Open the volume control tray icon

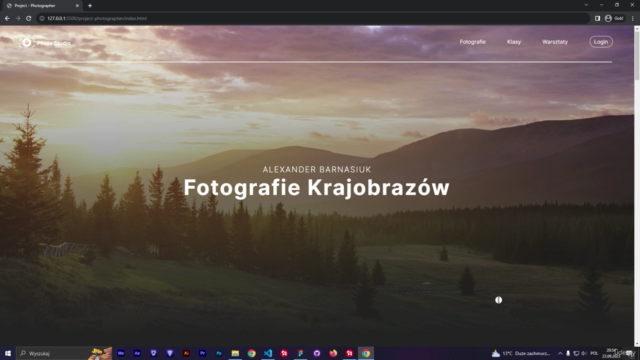coord(584,353)
